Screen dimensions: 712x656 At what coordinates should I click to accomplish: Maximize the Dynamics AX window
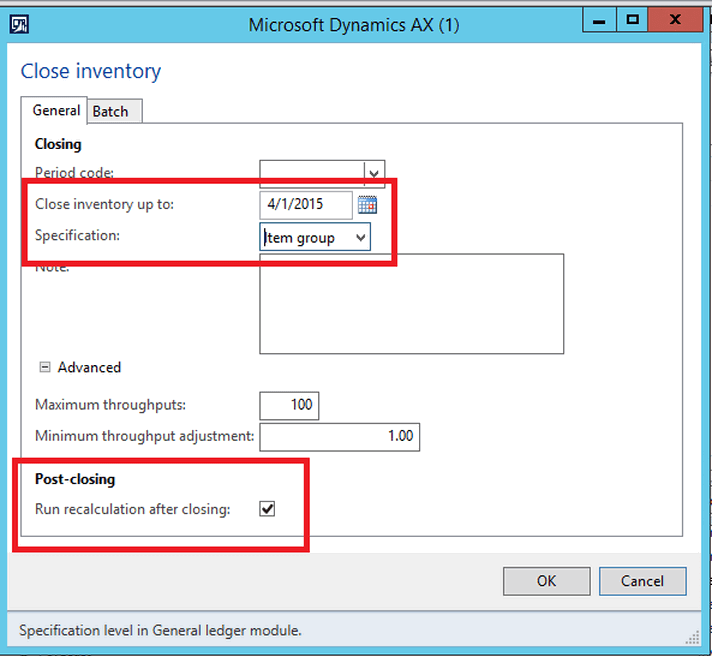(632, 20)
